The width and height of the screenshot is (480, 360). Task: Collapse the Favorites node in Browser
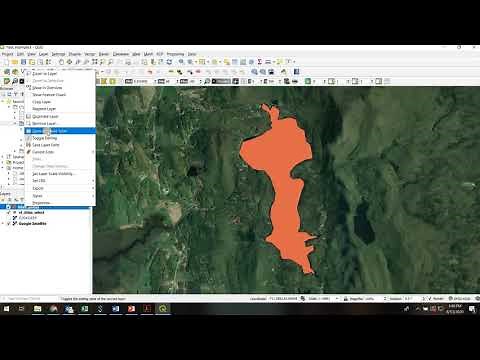coord(3,101)
